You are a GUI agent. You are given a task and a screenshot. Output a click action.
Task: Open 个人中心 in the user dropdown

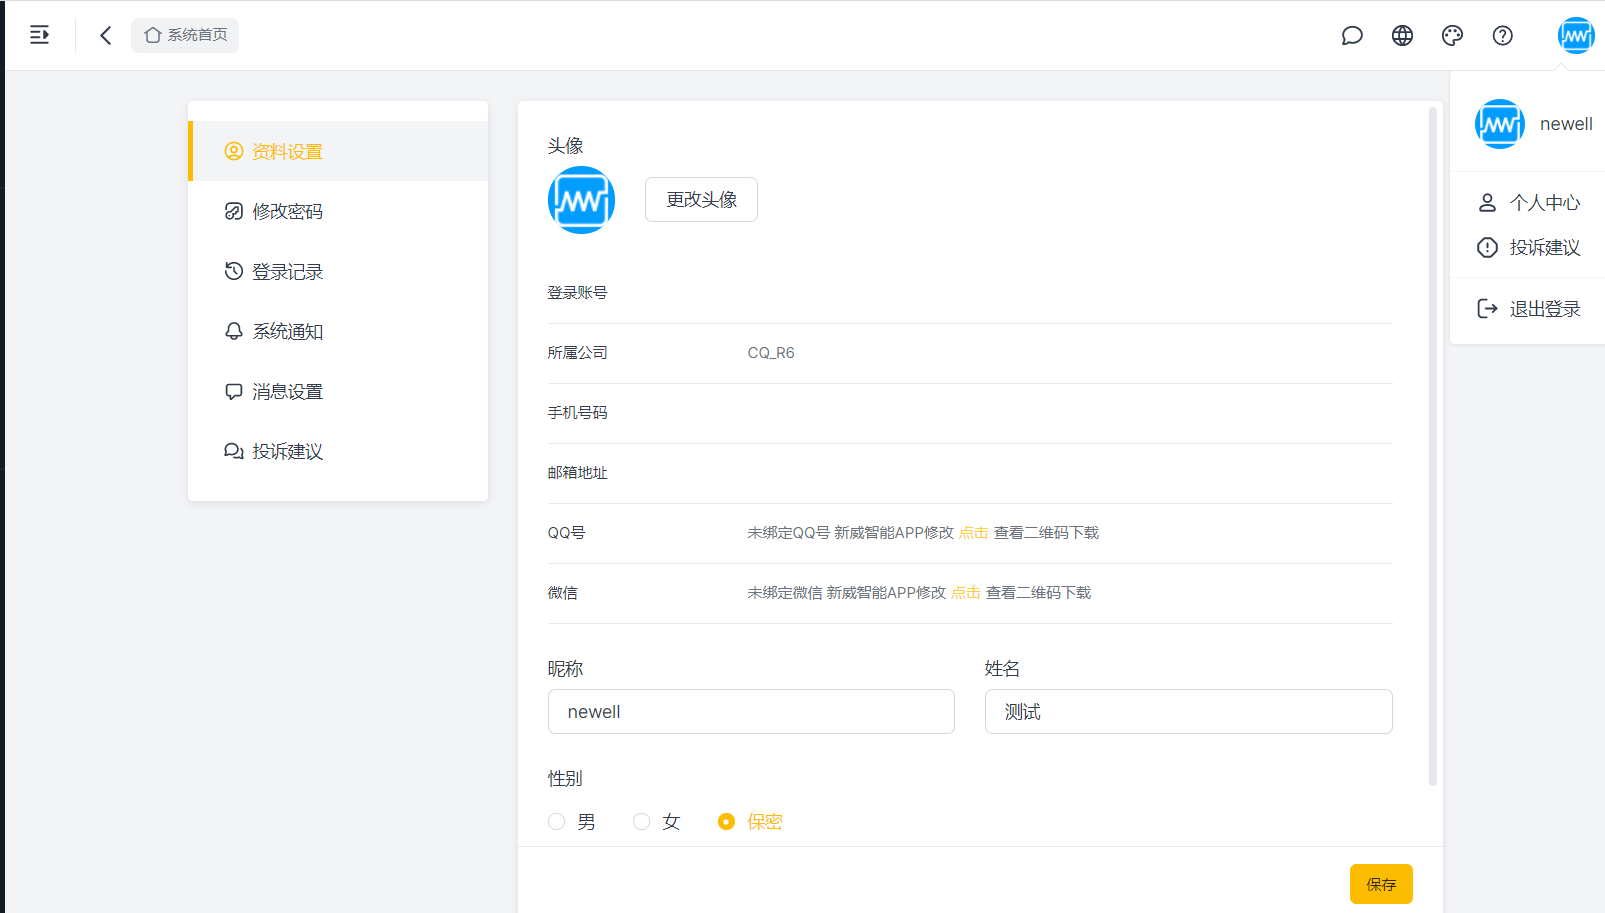(x=1528, y=203)
